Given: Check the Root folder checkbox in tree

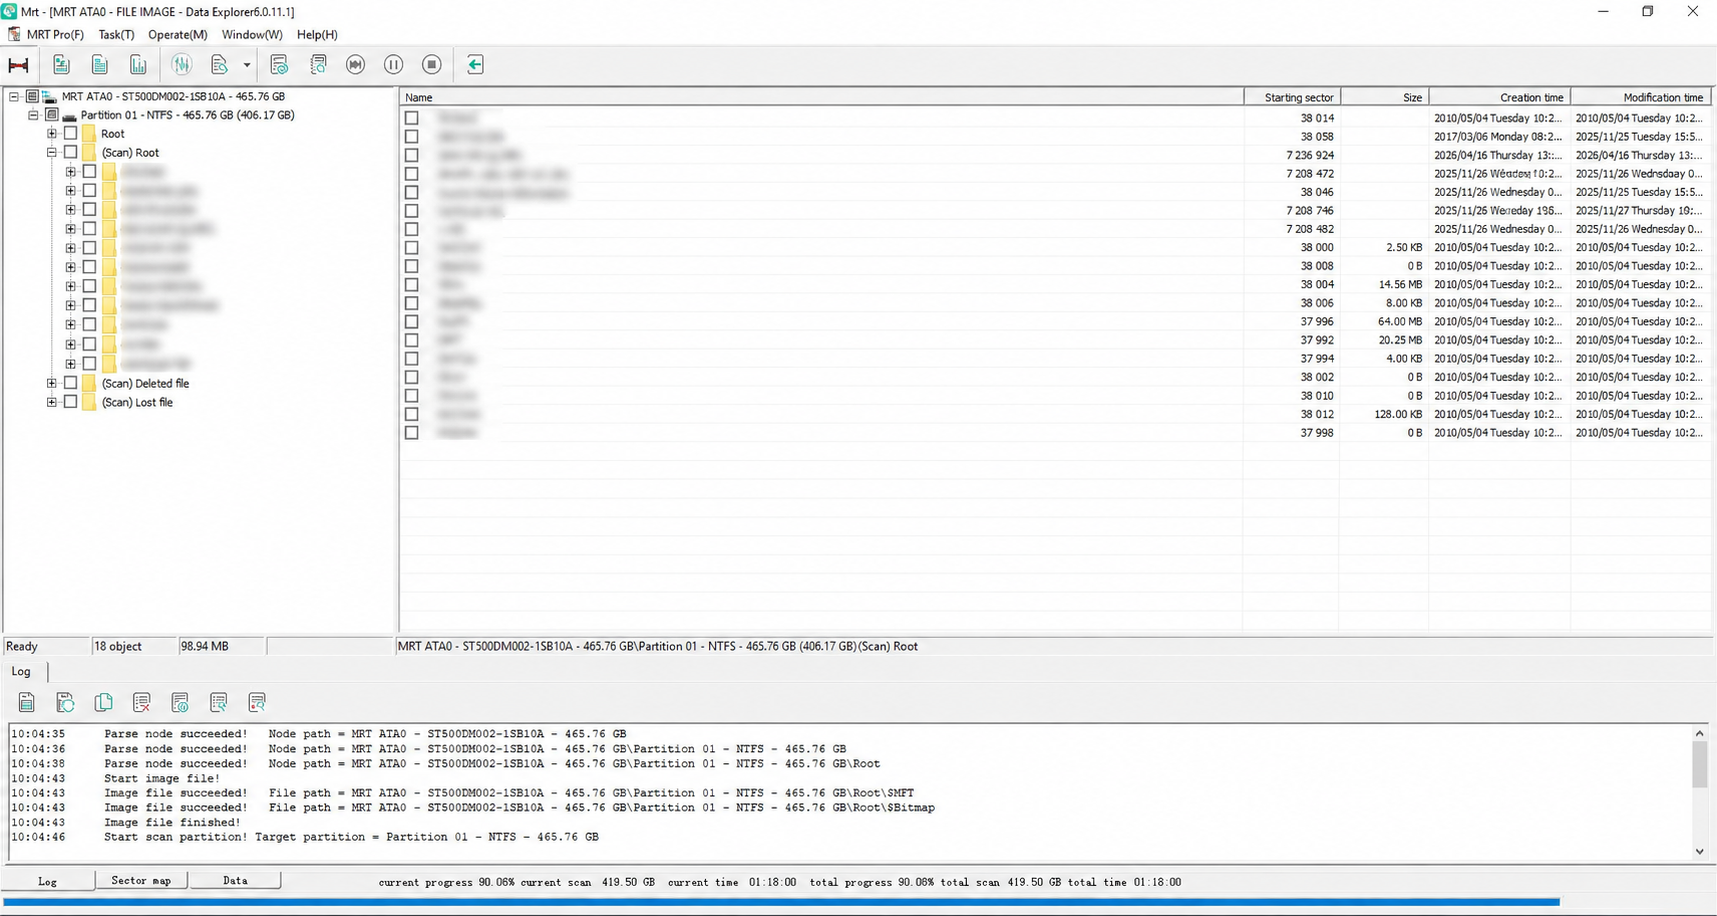Looking at the screenshot, I should 71,133.
